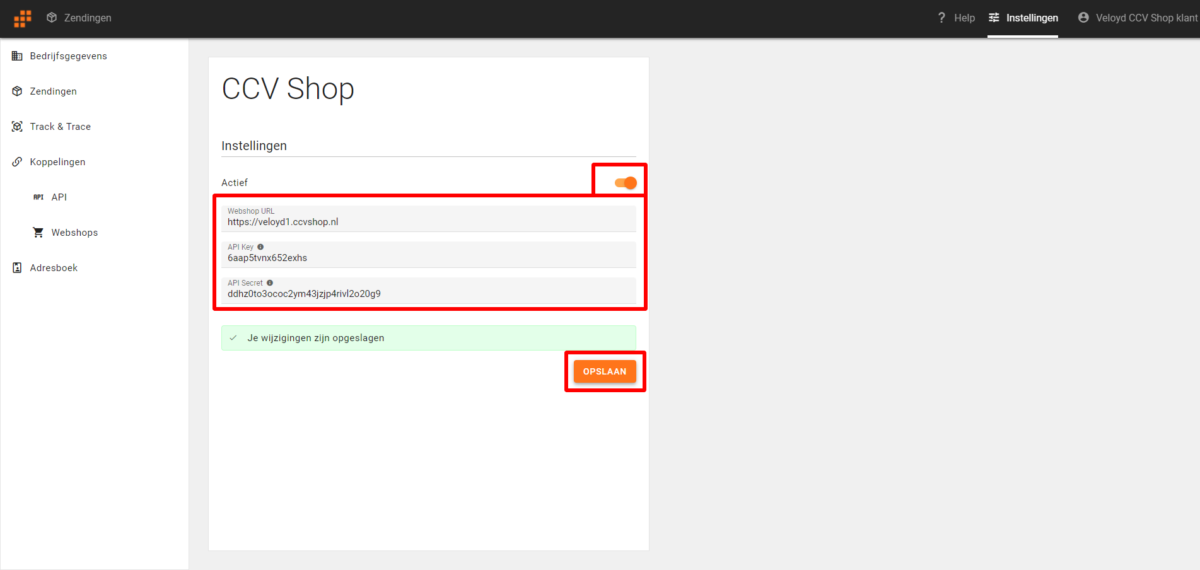
Task: Click the Webshops shopping cart icon
Action: click(x=39, y=233)
